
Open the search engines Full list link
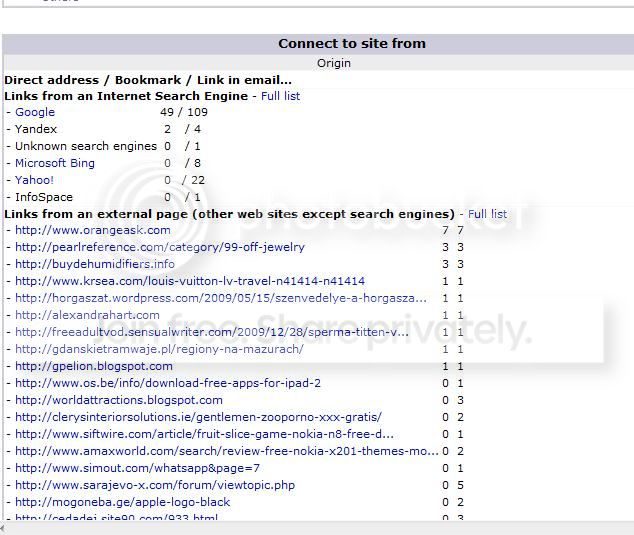point(280,96)
